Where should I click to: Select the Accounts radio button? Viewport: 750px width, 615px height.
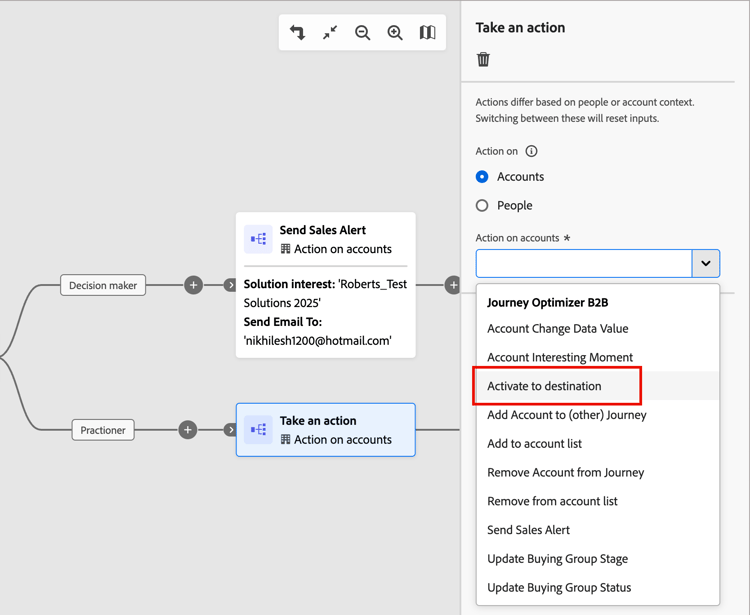pos(482,177)
